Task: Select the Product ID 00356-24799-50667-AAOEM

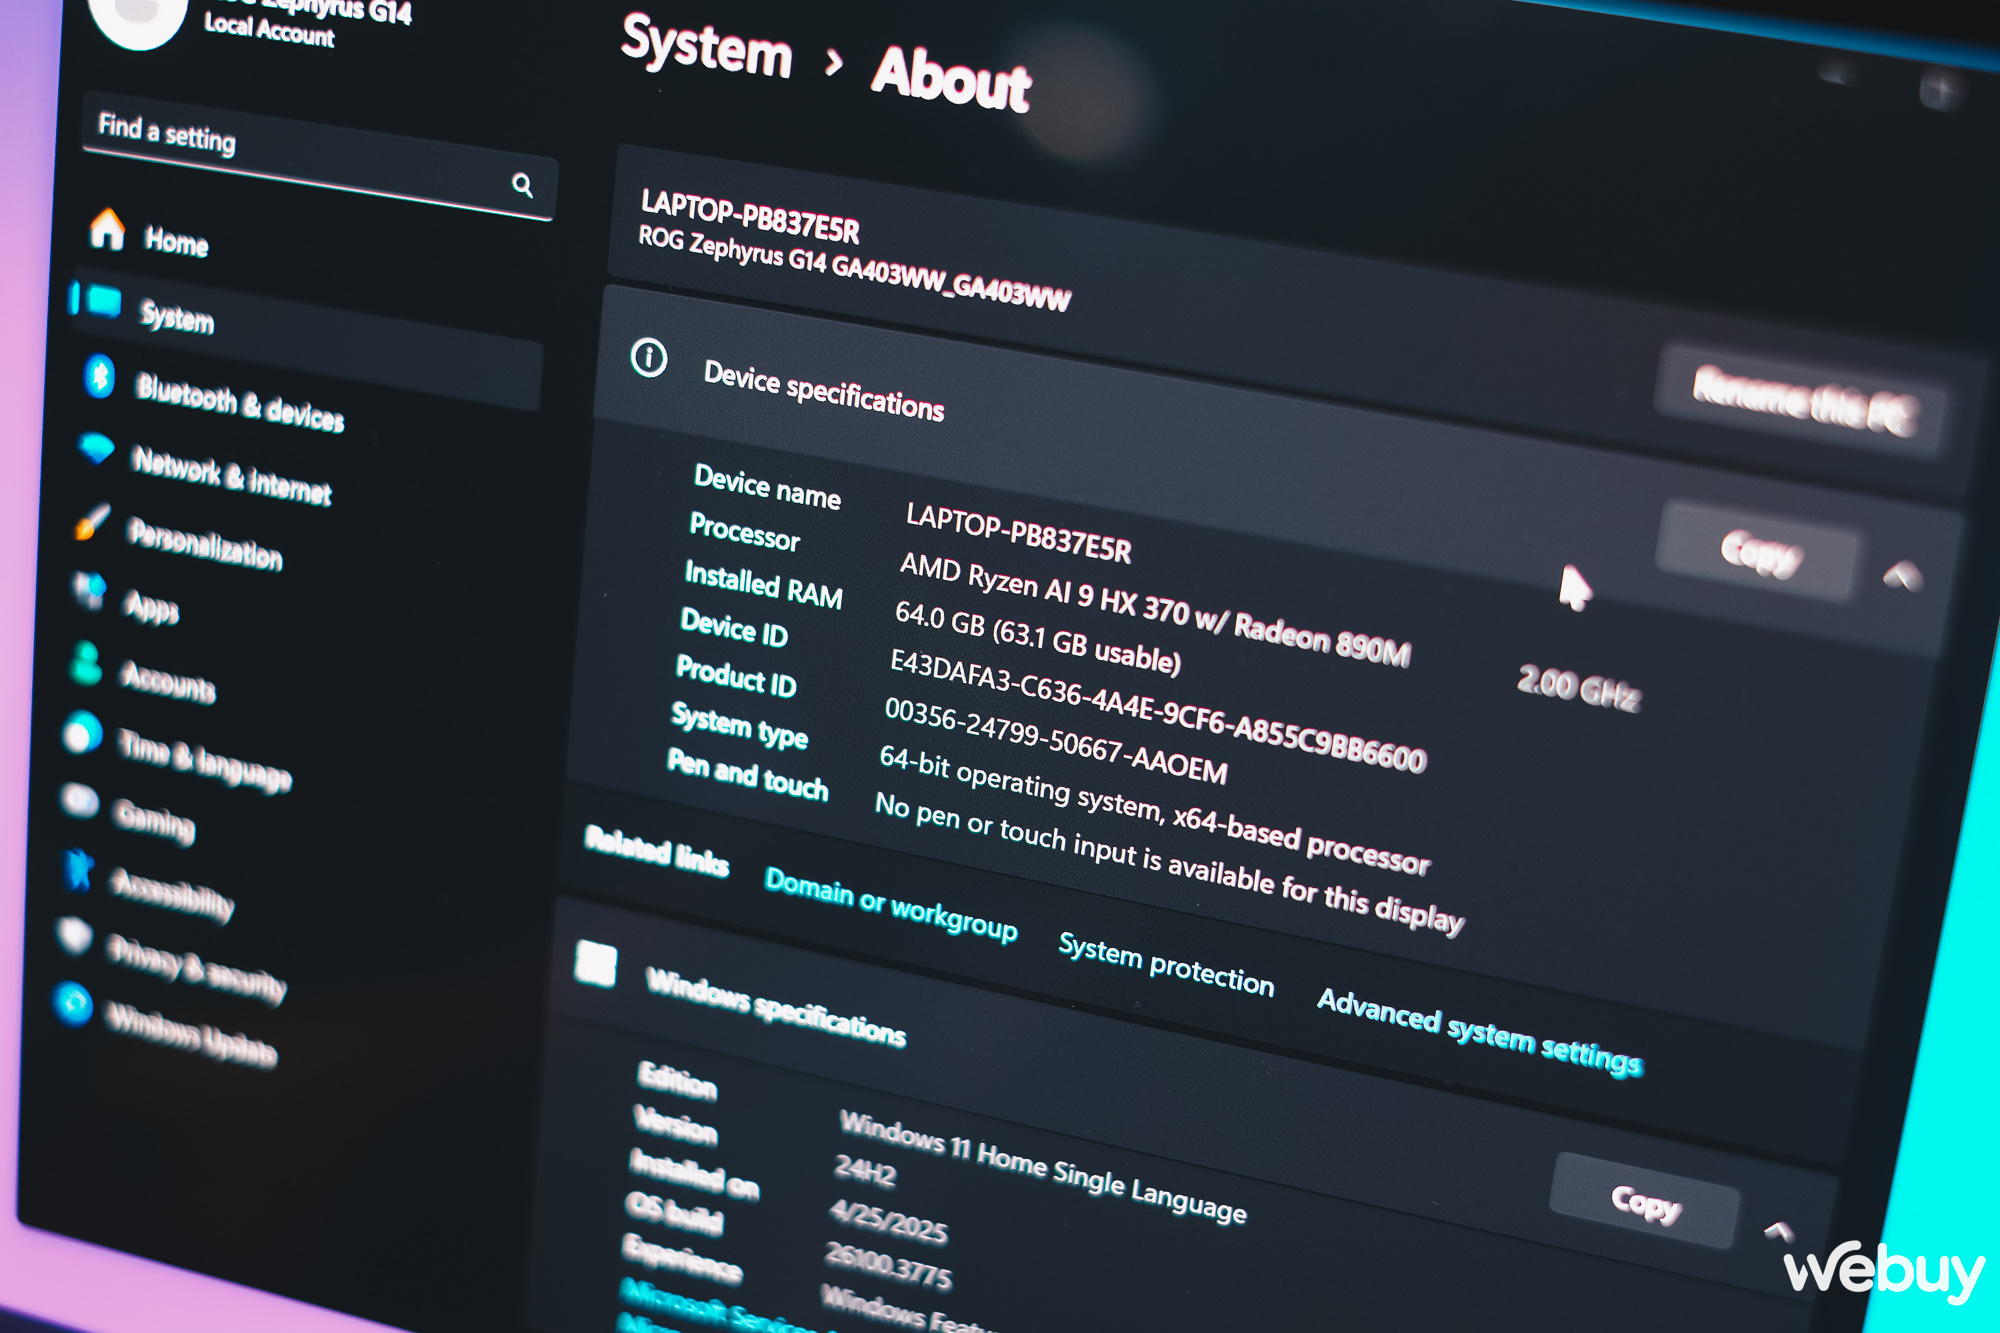Action: 1055,742
